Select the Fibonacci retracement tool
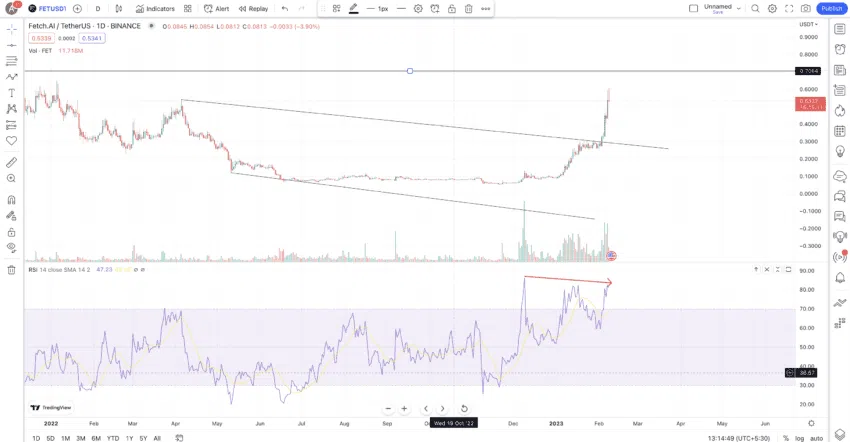850x442 pixels. tap(11, 61)
